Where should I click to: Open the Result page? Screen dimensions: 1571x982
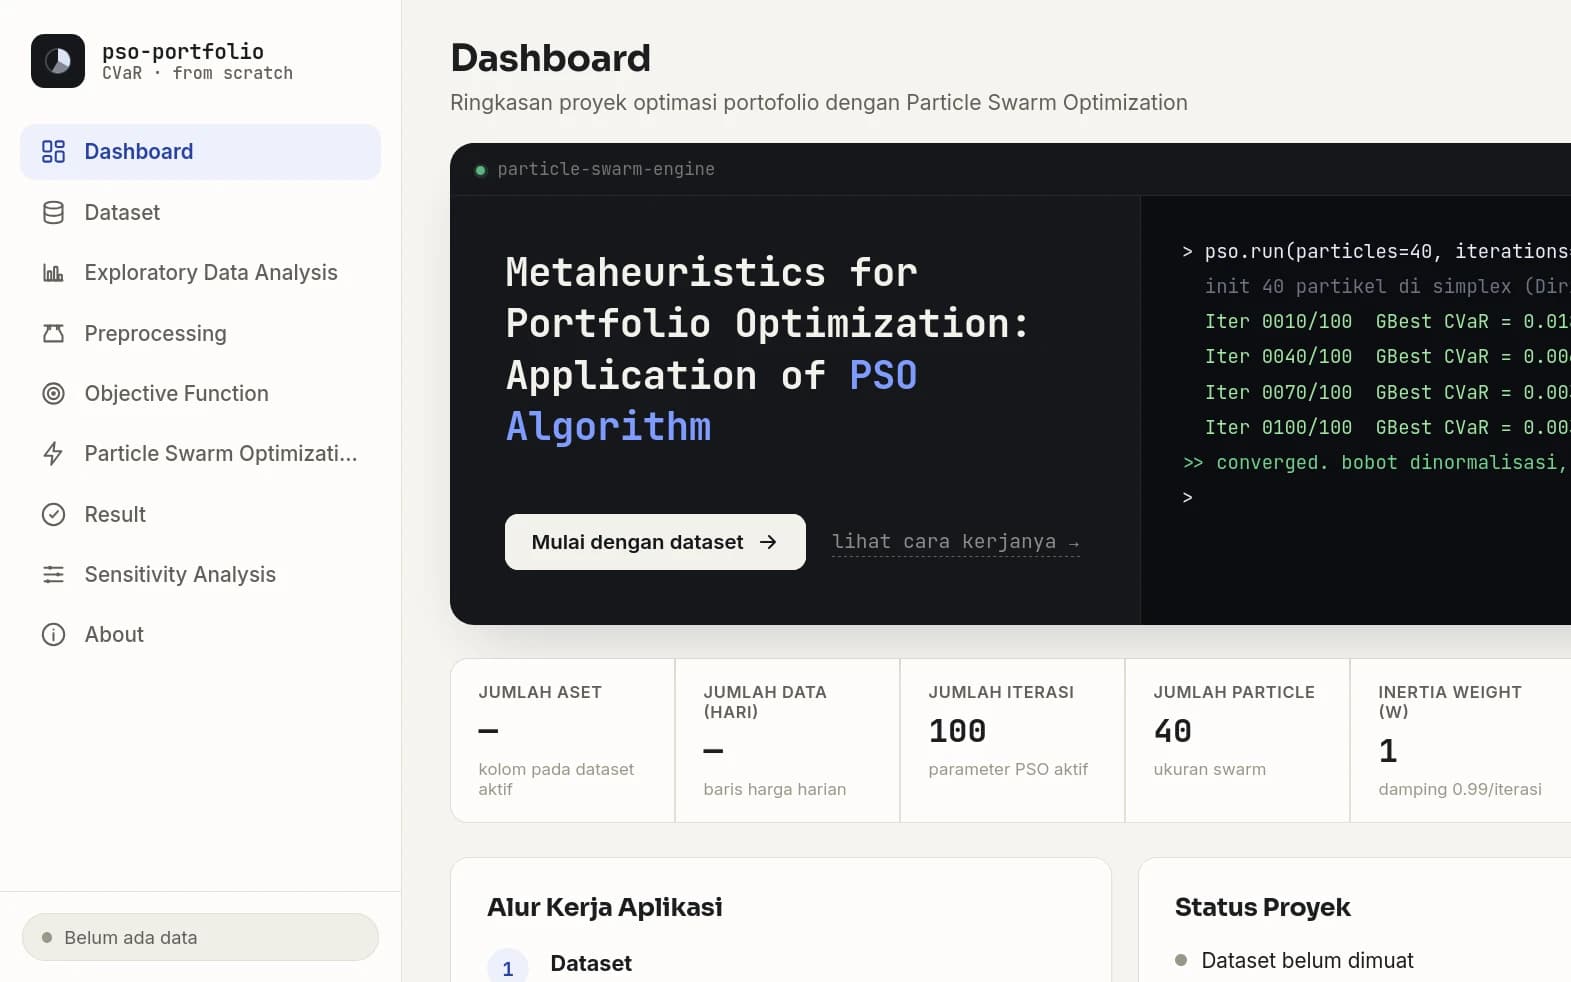tap(200, 514)
